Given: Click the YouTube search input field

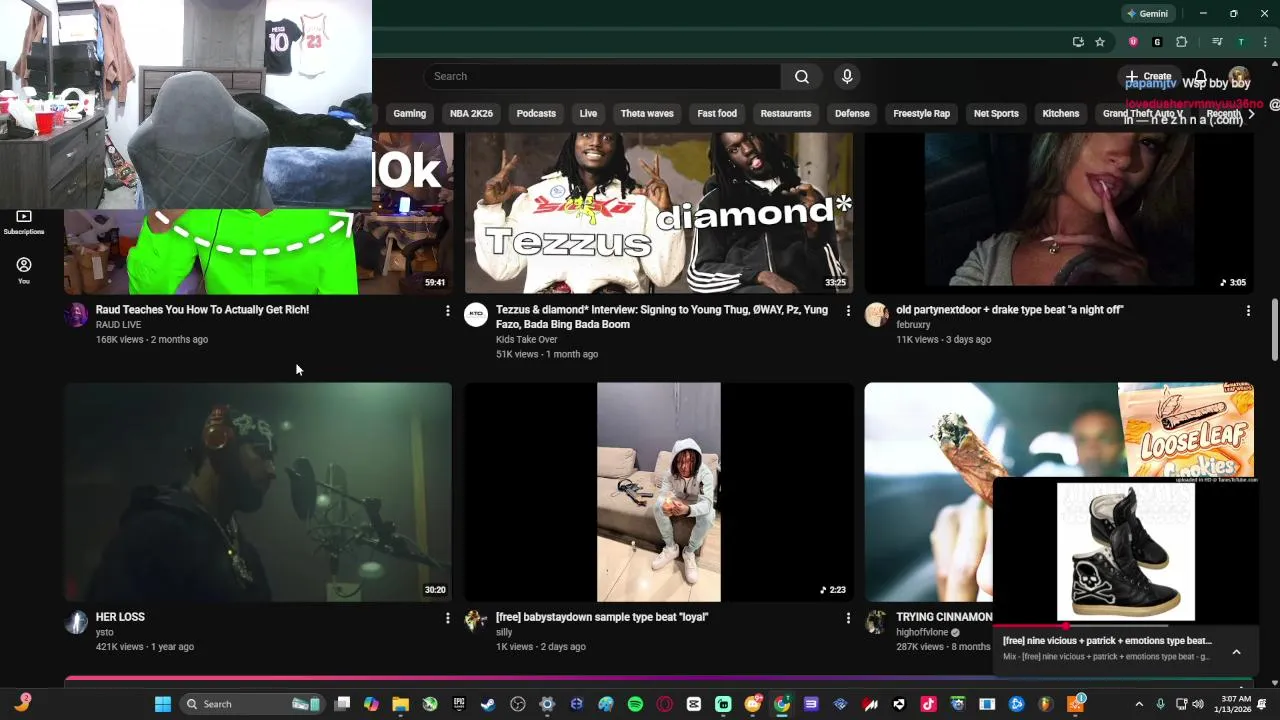Looking at the screenshot, I should pyautogui.click(x=602, y=76).
